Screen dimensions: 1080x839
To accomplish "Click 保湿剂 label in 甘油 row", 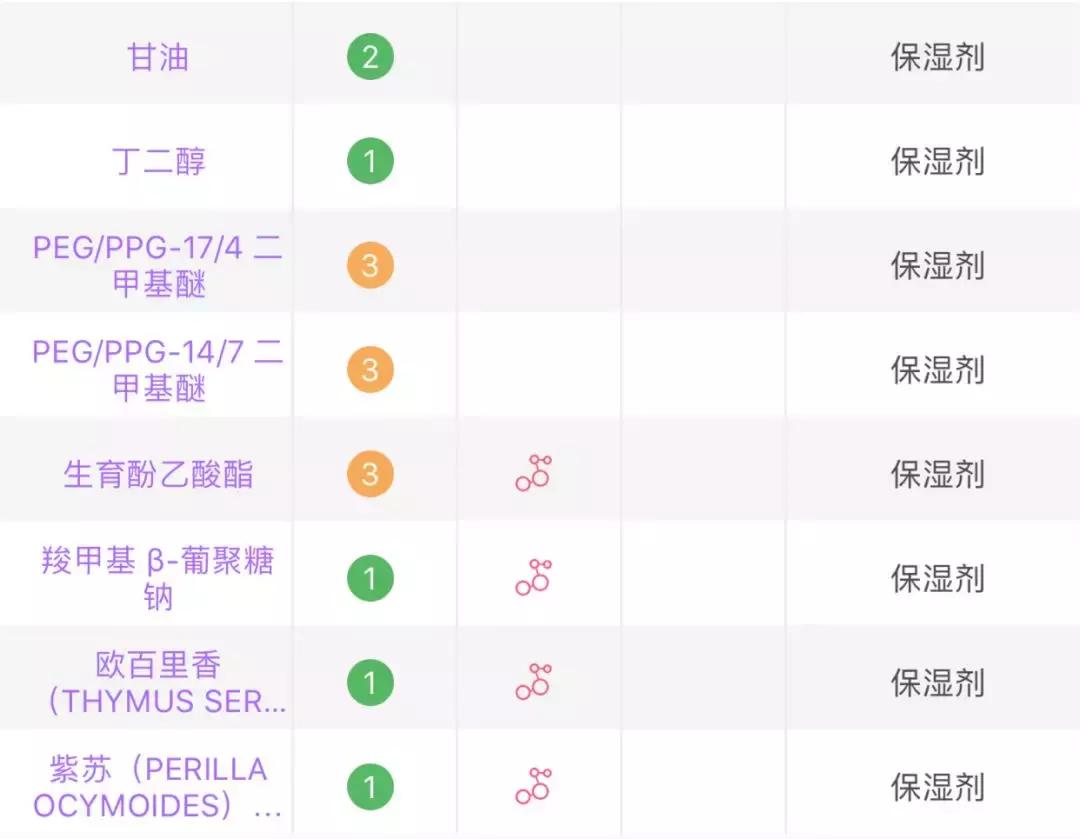I will (937, 56).
